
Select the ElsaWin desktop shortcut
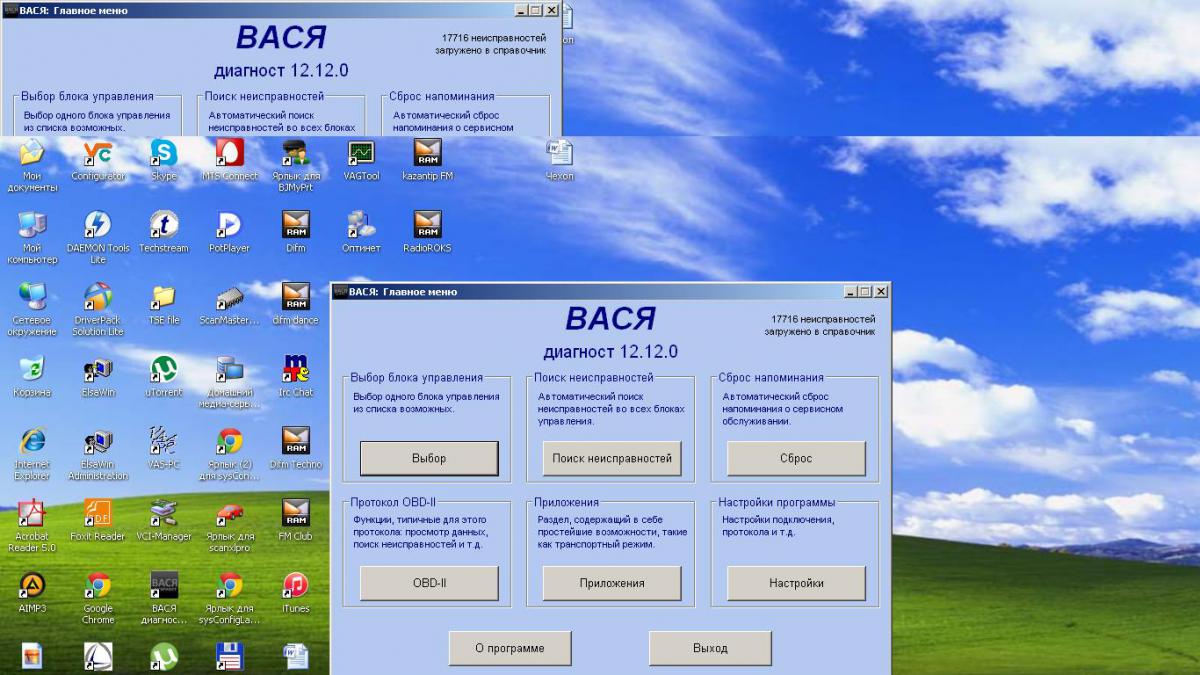98,375
